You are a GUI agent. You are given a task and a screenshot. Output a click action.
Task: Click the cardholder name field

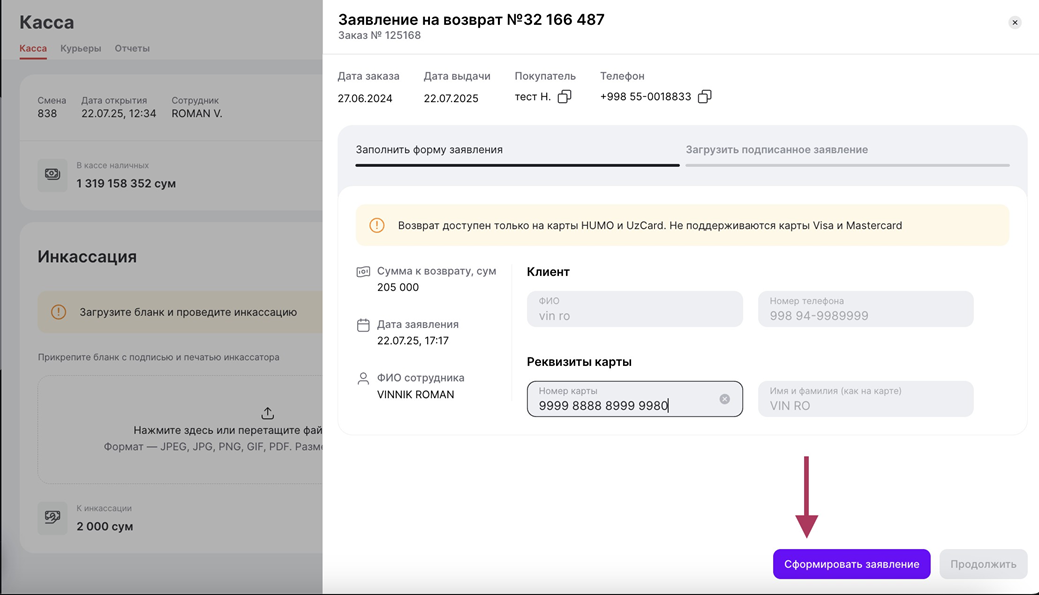tap(865, 400)
